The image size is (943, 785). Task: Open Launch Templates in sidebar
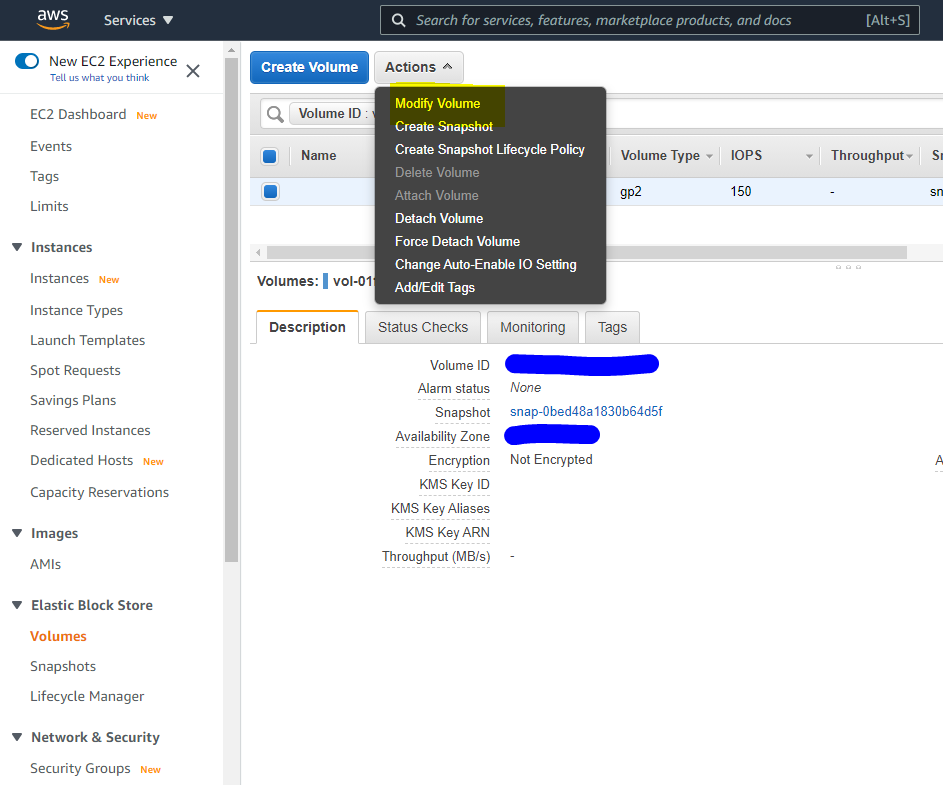88,340
